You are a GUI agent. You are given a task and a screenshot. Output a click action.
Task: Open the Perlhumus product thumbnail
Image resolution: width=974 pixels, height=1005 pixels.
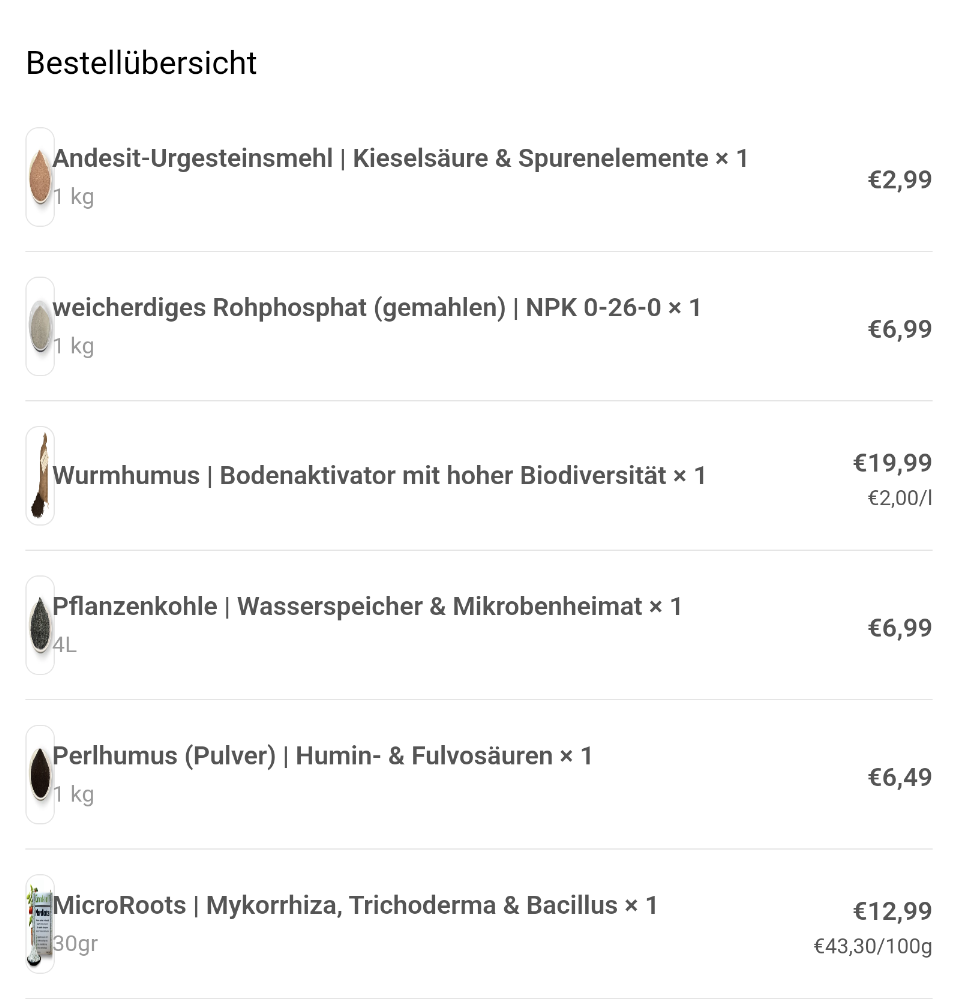[x=40, y=774]
